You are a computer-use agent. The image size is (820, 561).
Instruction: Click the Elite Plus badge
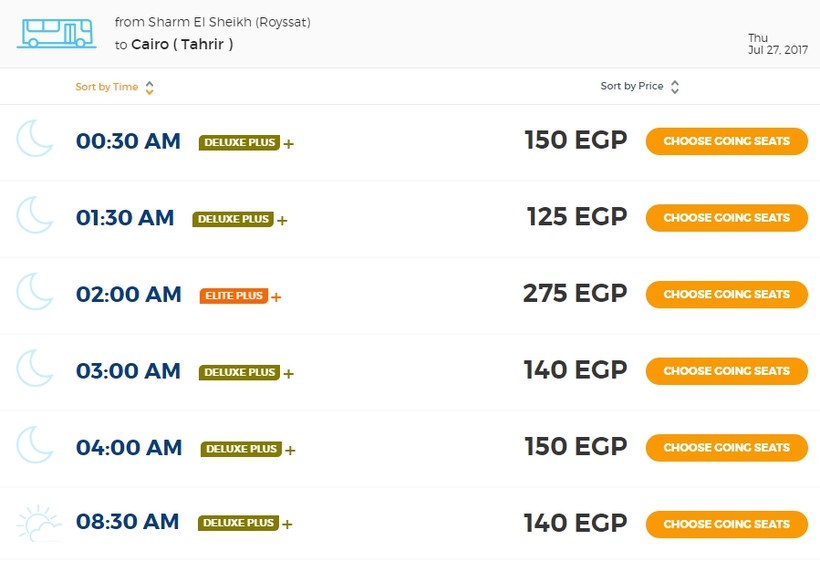(233, 296)
